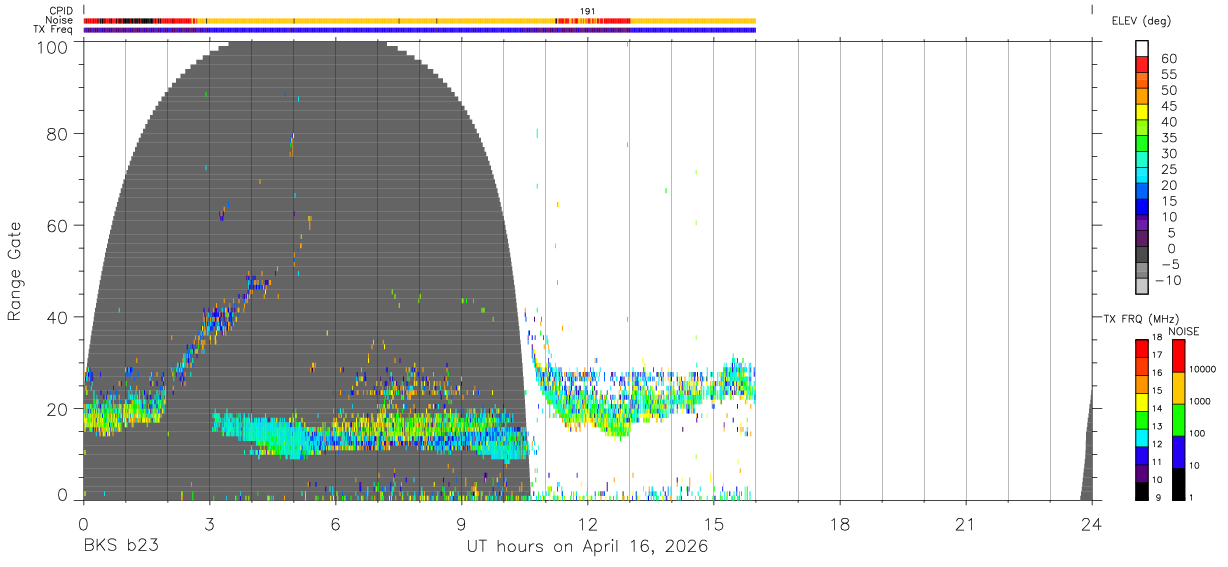The width and height of the screenshot is (1228, 567).
Task: Click the x-axis hour label '21'
Action: pyautogui.click(x=965, y=524)
